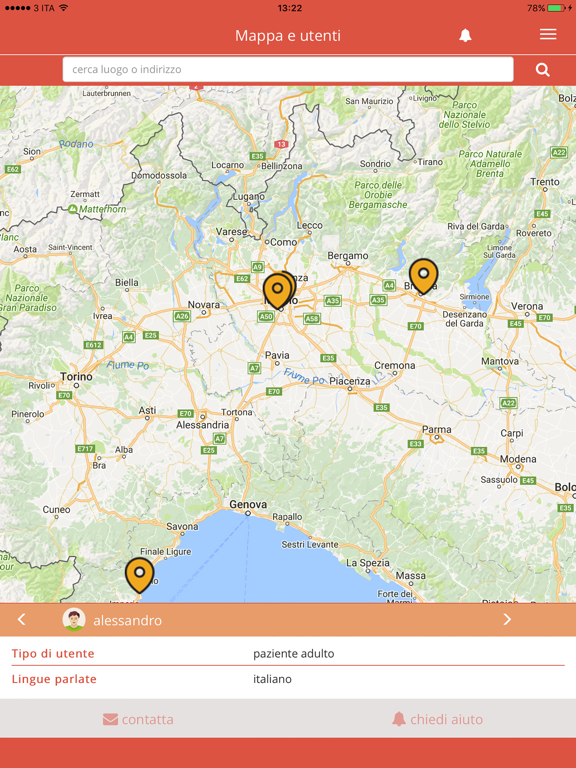This screenshot has height=768, width=576.
Task: Click 'Tipo di utente' label
Action: 53,653
